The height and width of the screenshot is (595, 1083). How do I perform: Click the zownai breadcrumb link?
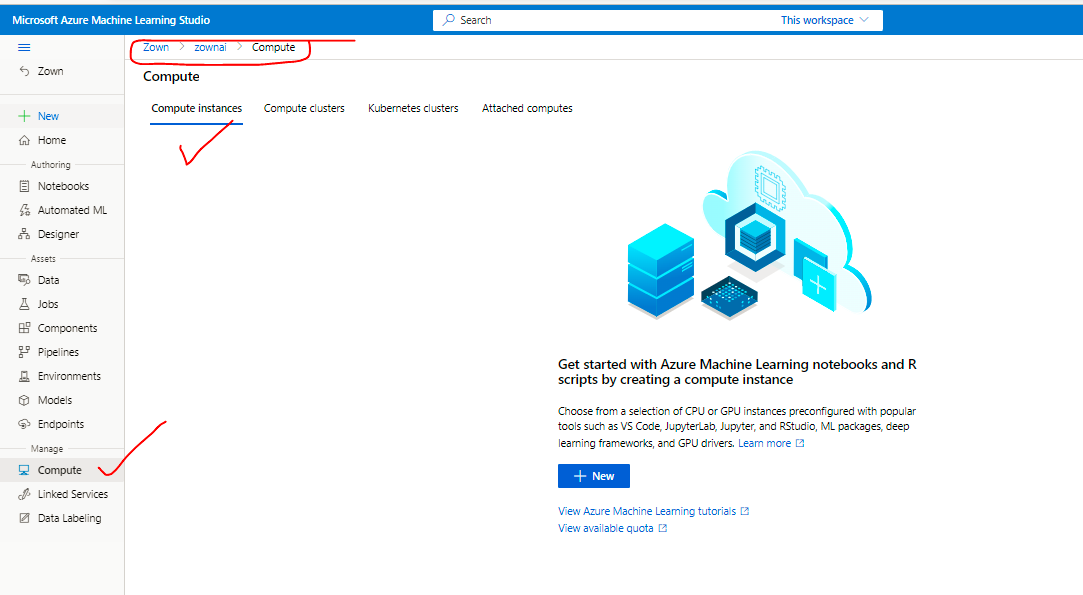click(210, 47)
